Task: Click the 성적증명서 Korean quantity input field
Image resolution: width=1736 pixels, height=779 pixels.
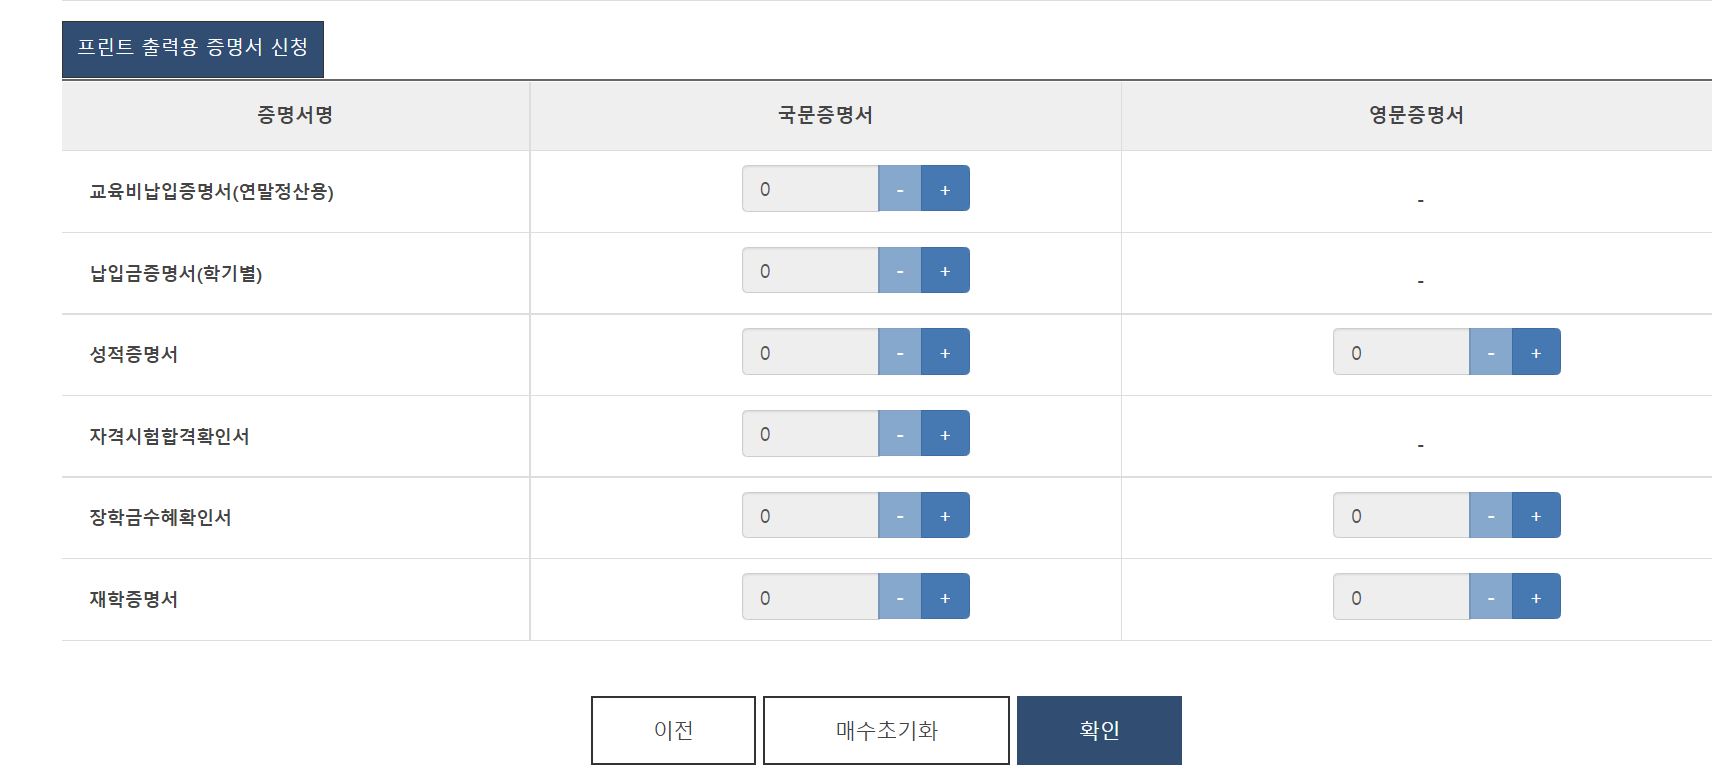Action: pos(810,352)
